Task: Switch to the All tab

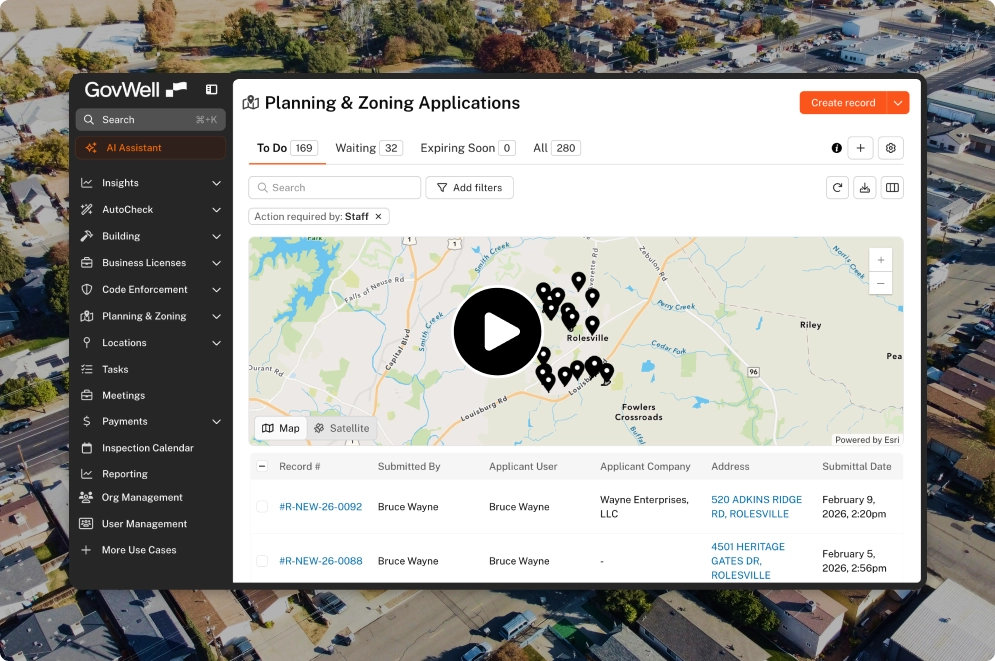Action: tap(557, 148)
